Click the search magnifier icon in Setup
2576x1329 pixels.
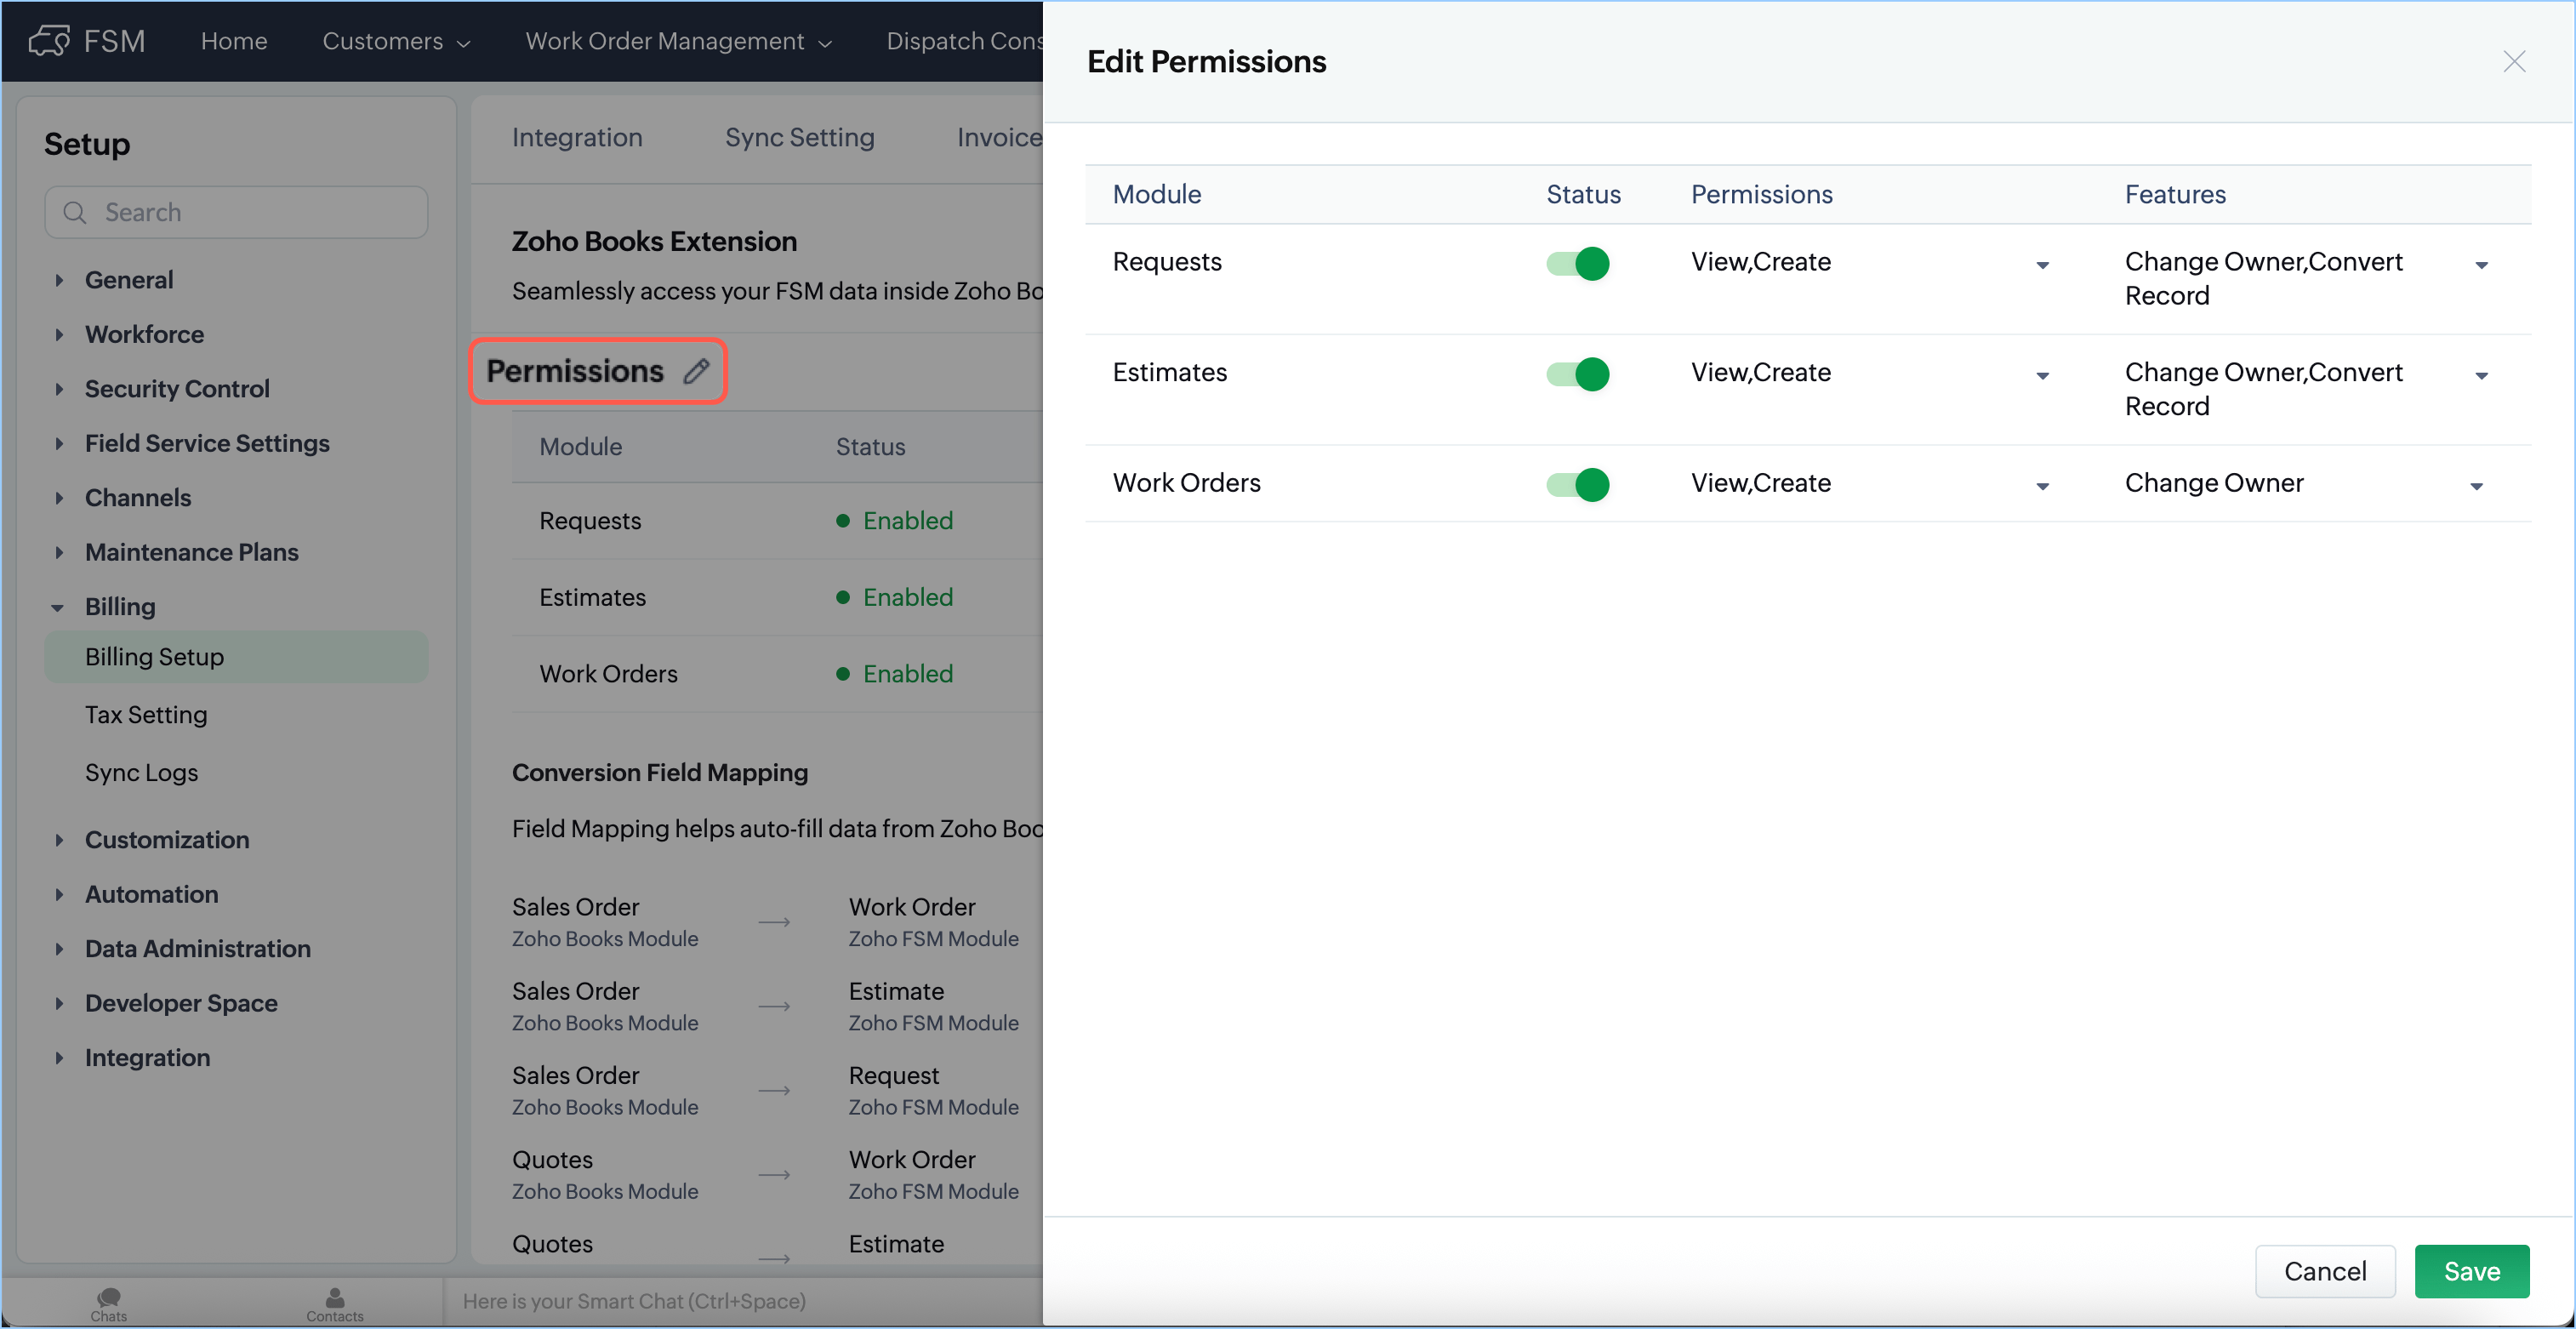(x=75, y=213)
